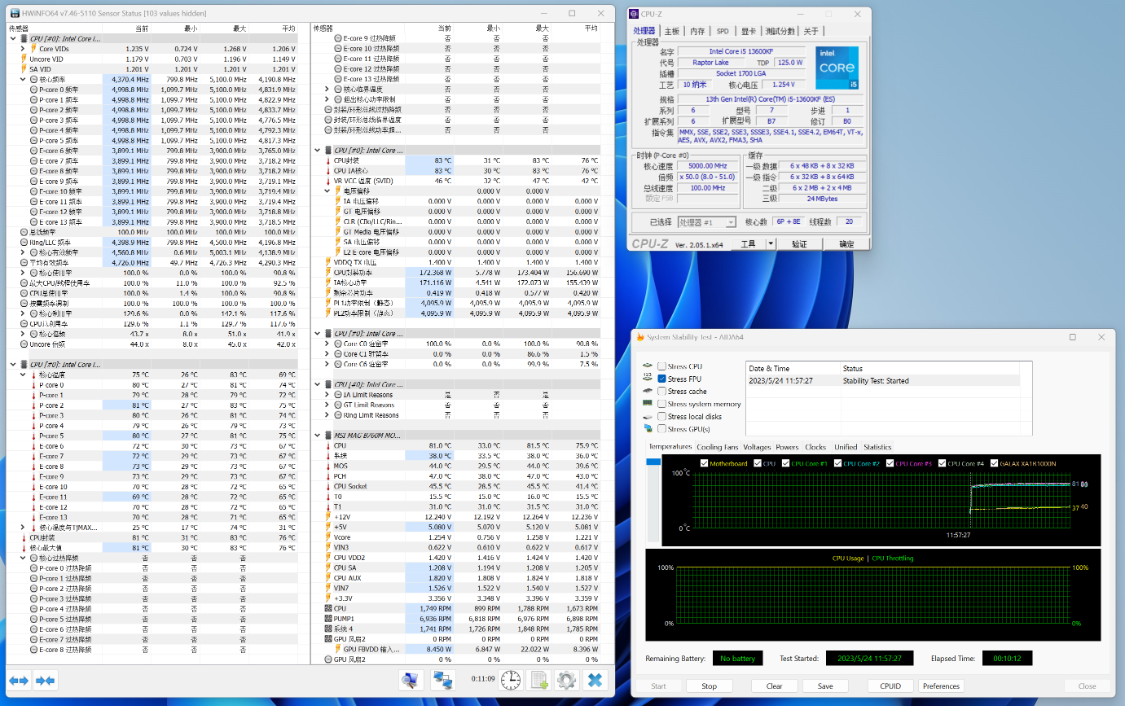This screenshot has height=706, width=1125.
Task: Click the HWiNFO clock reset timer icon
Action: (511, 679)
